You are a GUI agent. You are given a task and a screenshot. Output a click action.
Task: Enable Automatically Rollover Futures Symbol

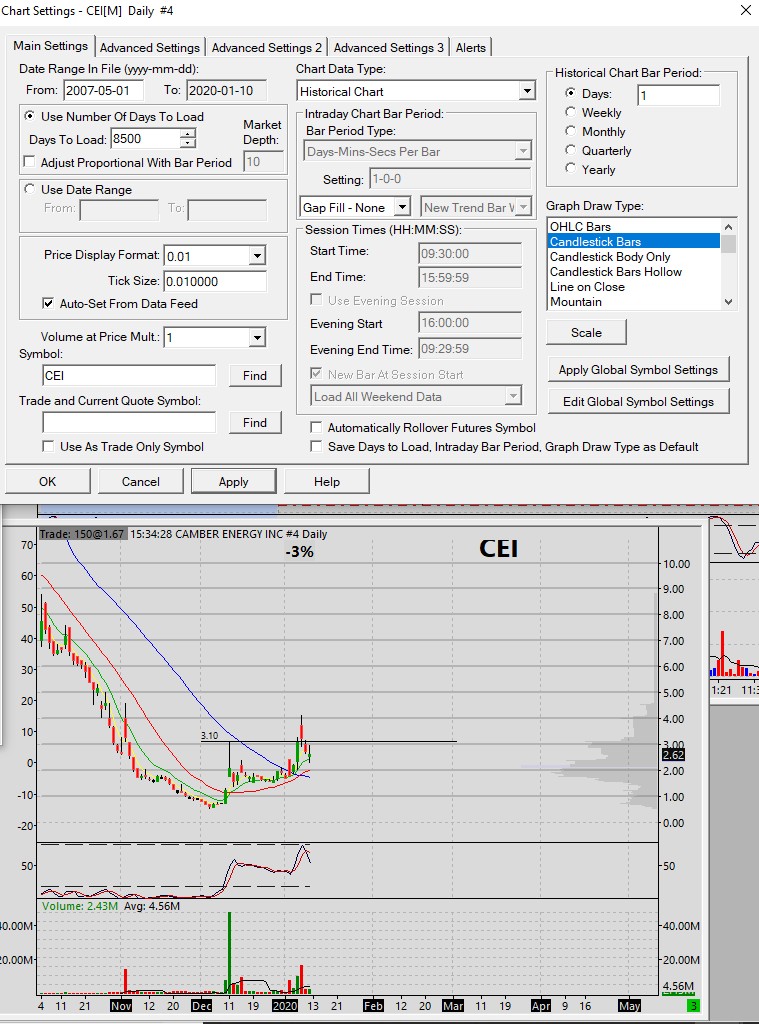(316, 428)
